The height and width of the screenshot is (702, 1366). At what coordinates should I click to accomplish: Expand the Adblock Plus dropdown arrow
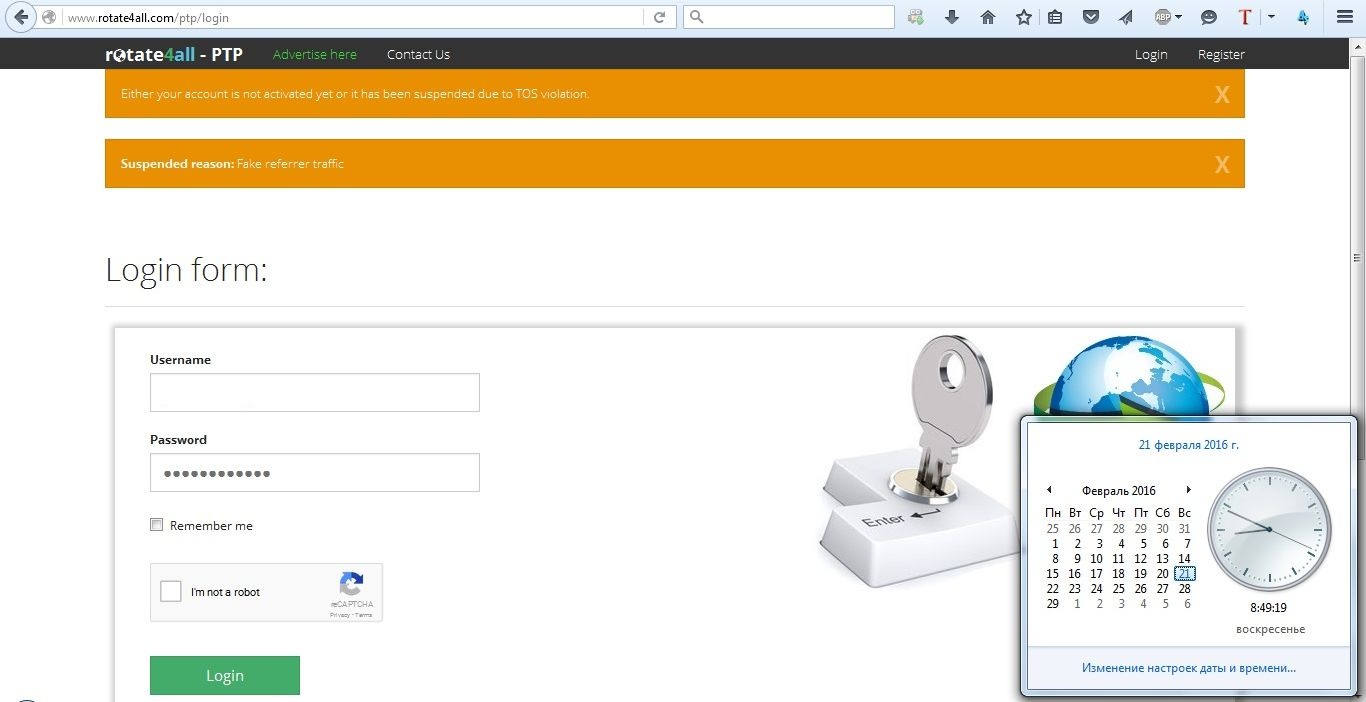[x=1179, y=17]
